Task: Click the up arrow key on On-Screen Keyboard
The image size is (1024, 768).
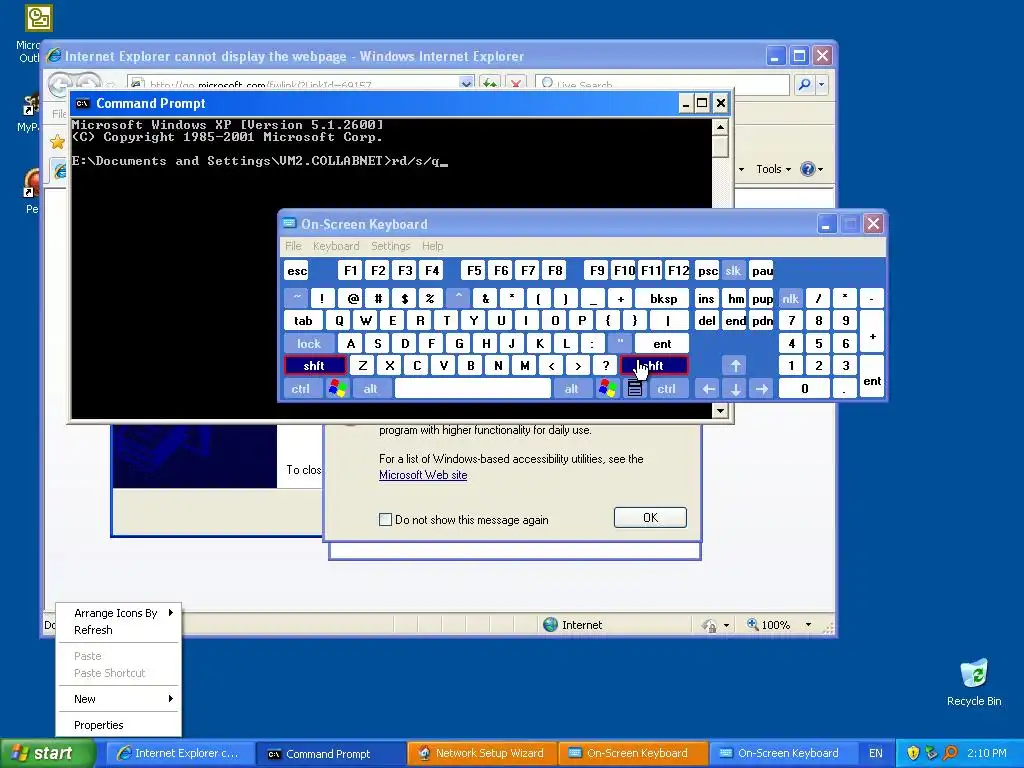Action: point(735,366)
